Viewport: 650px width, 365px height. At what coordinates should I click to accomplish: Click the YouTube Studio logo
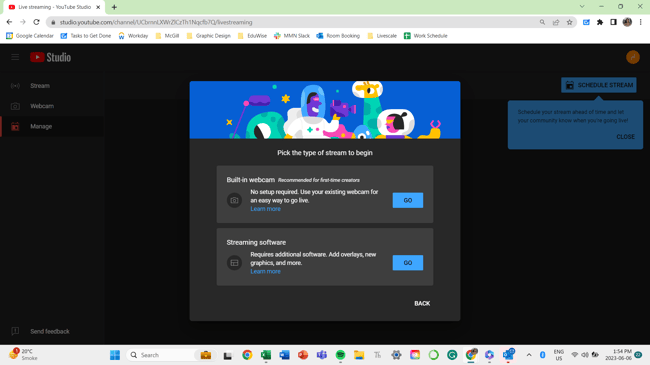click(51, 57)
